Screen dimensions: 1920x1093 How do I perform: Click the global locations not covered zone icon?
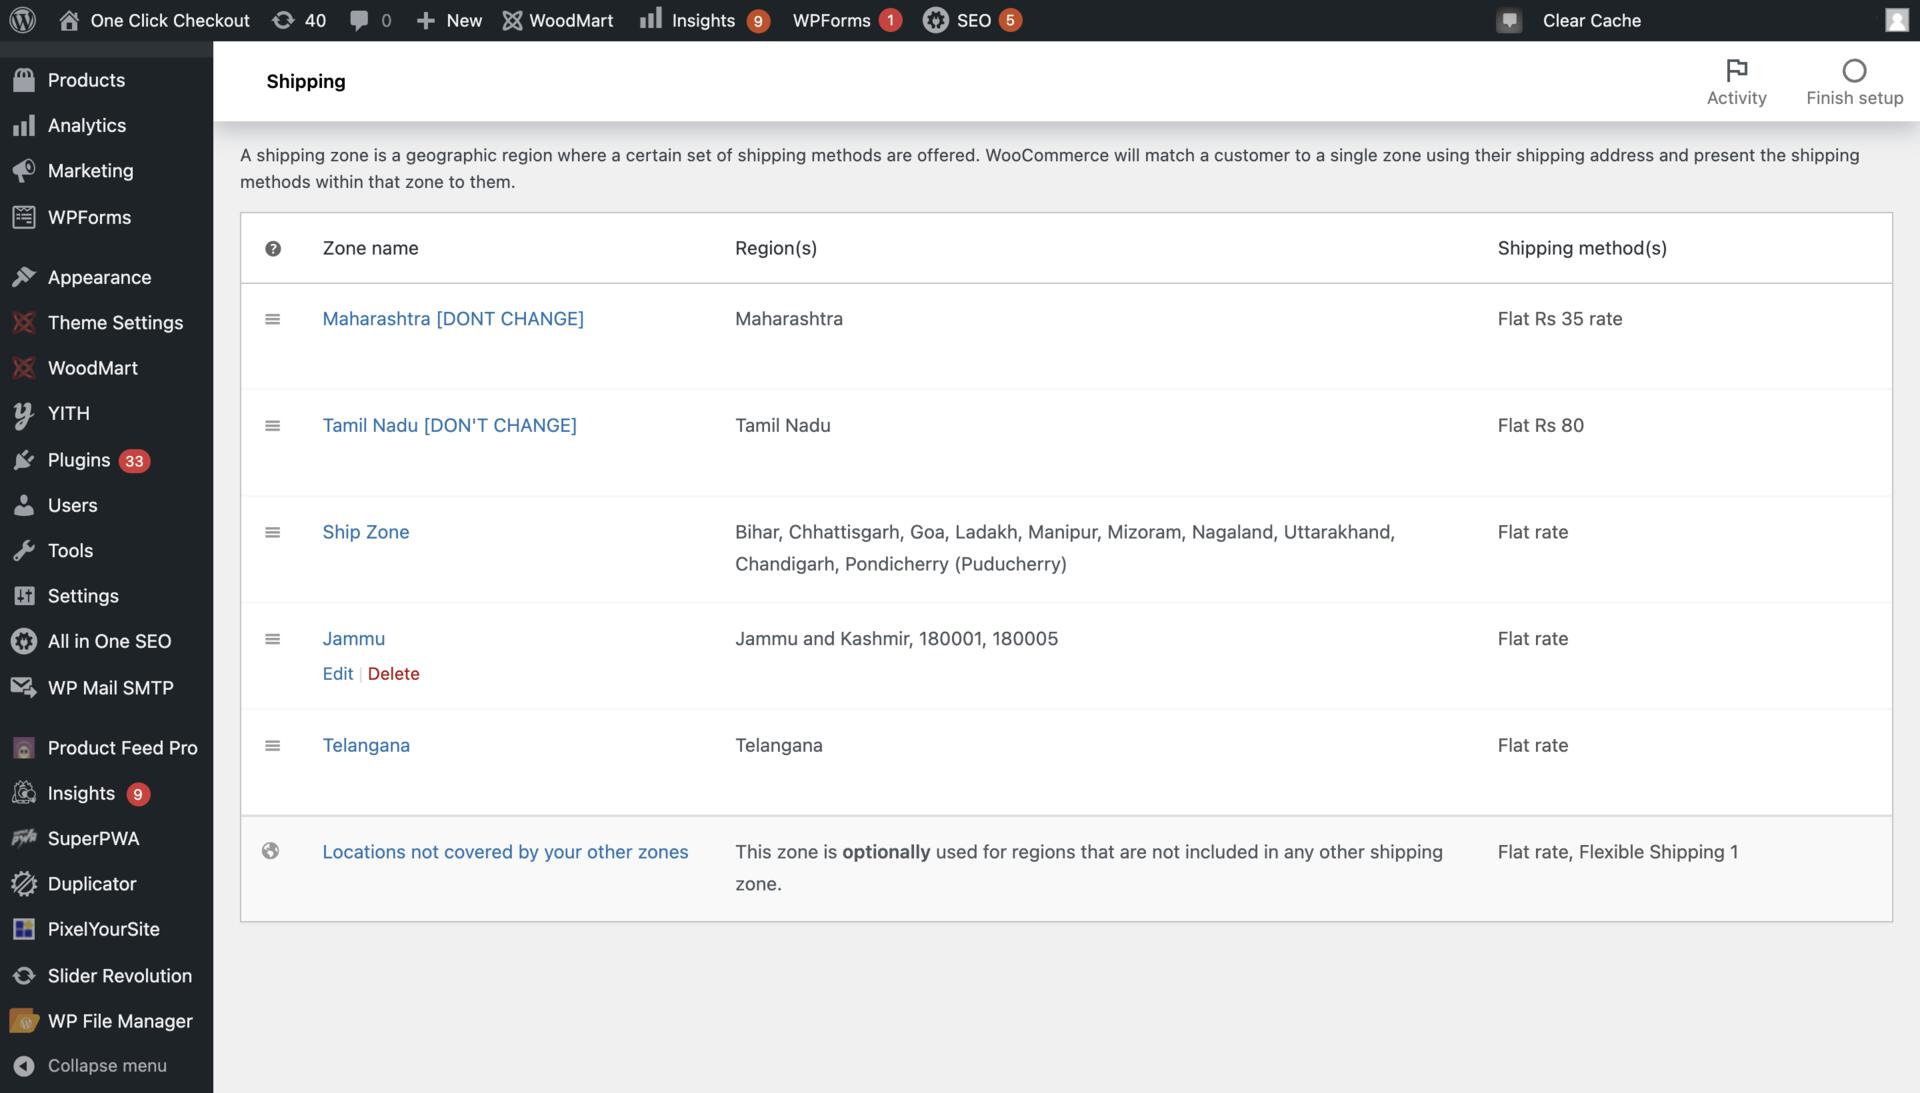tap(270, 850)
